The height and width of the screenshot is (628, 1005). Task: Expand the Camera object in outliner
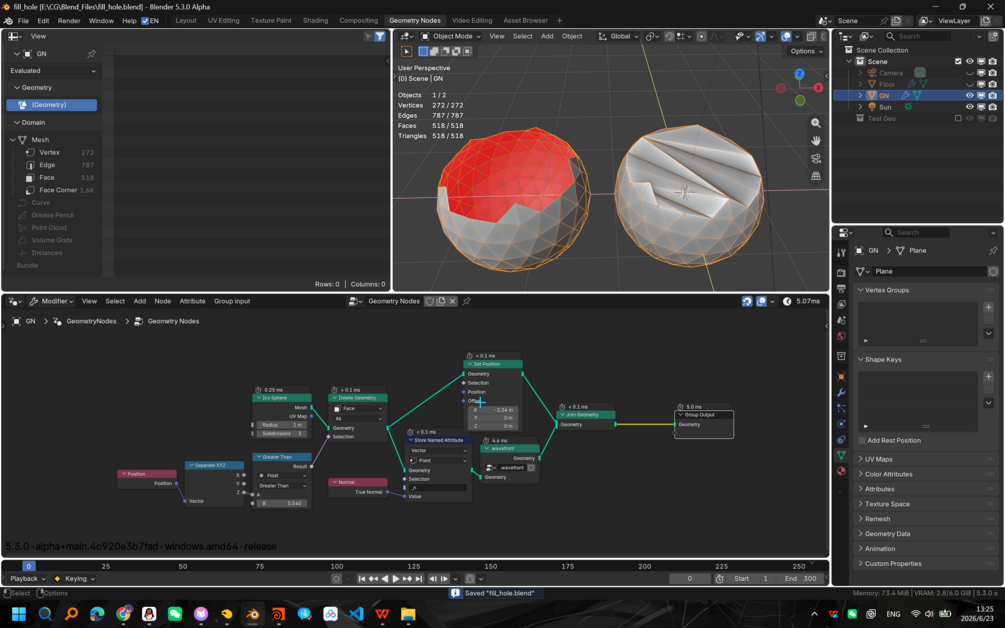[860, 73]
